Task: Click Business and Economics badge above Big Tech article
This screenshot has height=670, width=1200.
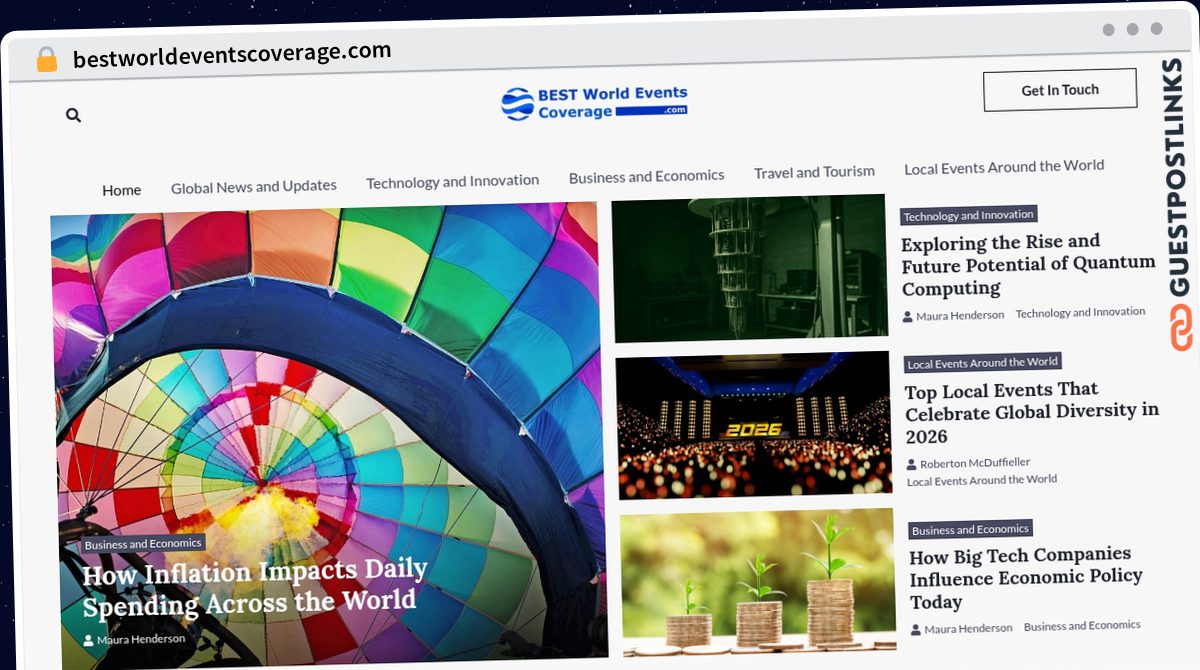Action: pyautogui.click(x=970, y=530)
